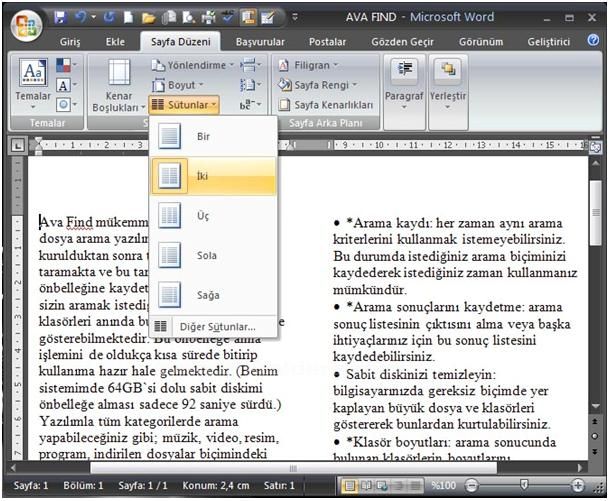Open the hyphenation dropdown icon
The height and width of the screenshot is (501, 609).
(251, 104)
